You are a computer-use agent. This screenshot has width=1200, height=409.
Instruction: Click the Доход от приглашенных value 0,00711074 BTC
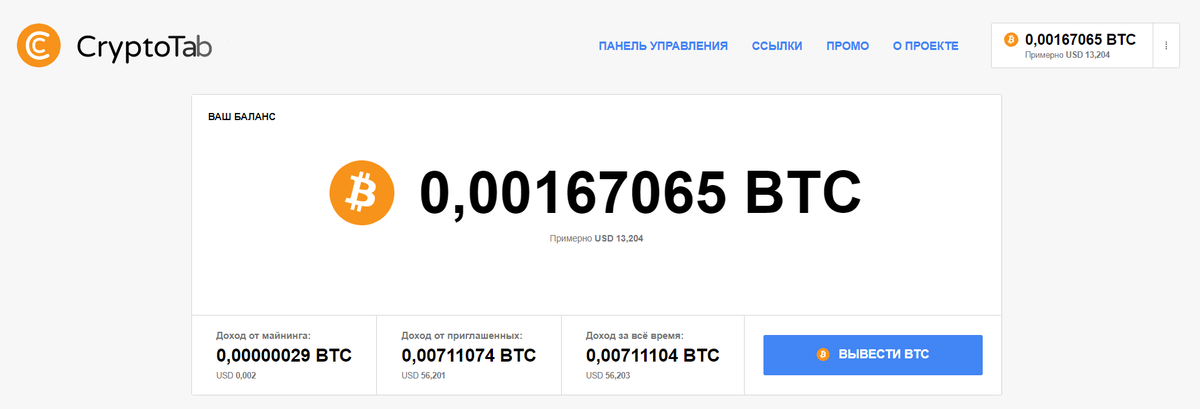tap(468, 355)
